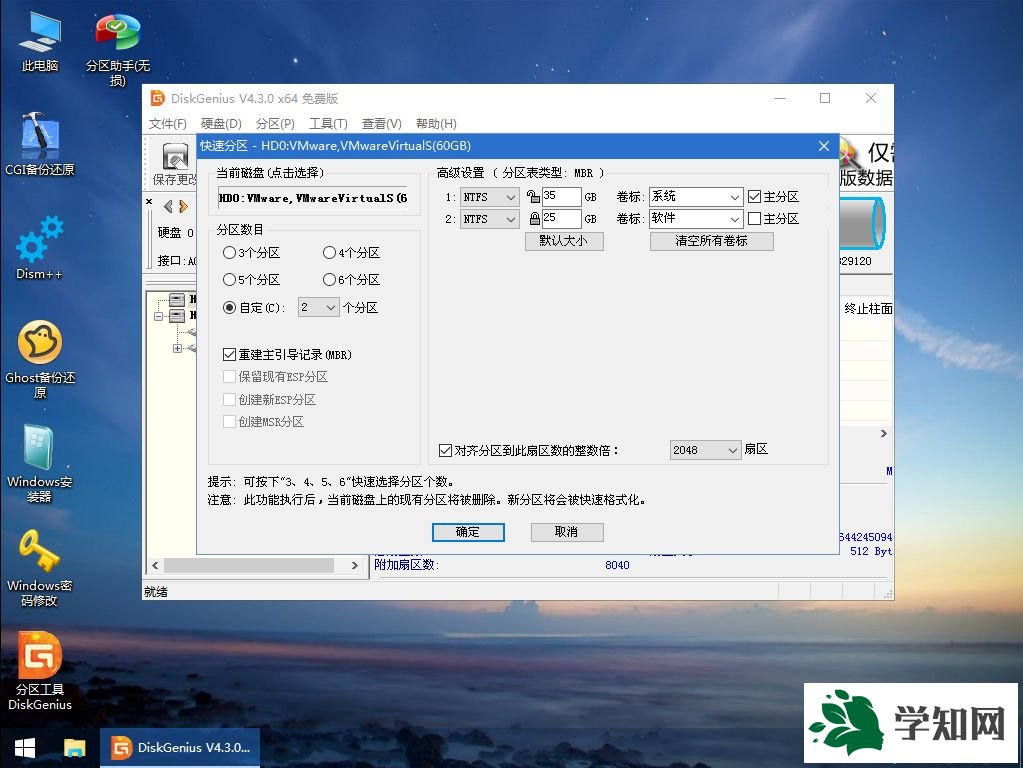Screen dimensions: 1023x768
Task: Expand the 2048 sector alignment dropdown
Action: 735,450
